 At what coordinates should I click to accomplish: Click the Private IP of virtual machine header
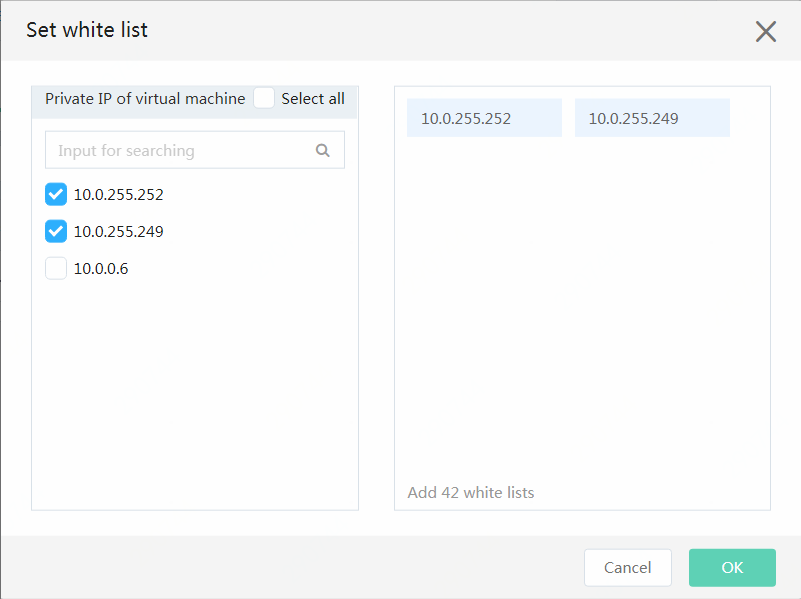(145, 99)
